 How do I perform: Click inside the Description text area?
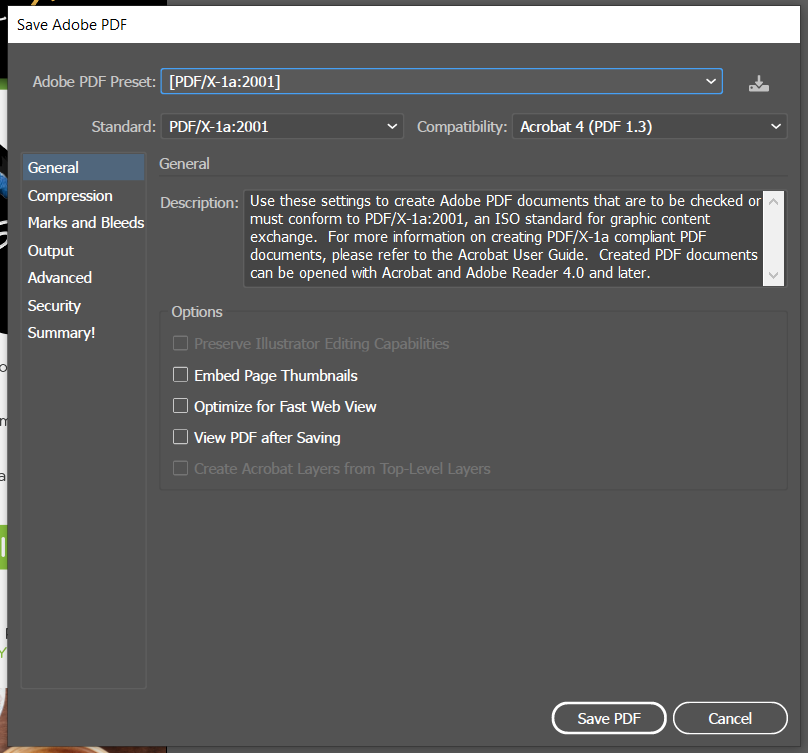500,238
